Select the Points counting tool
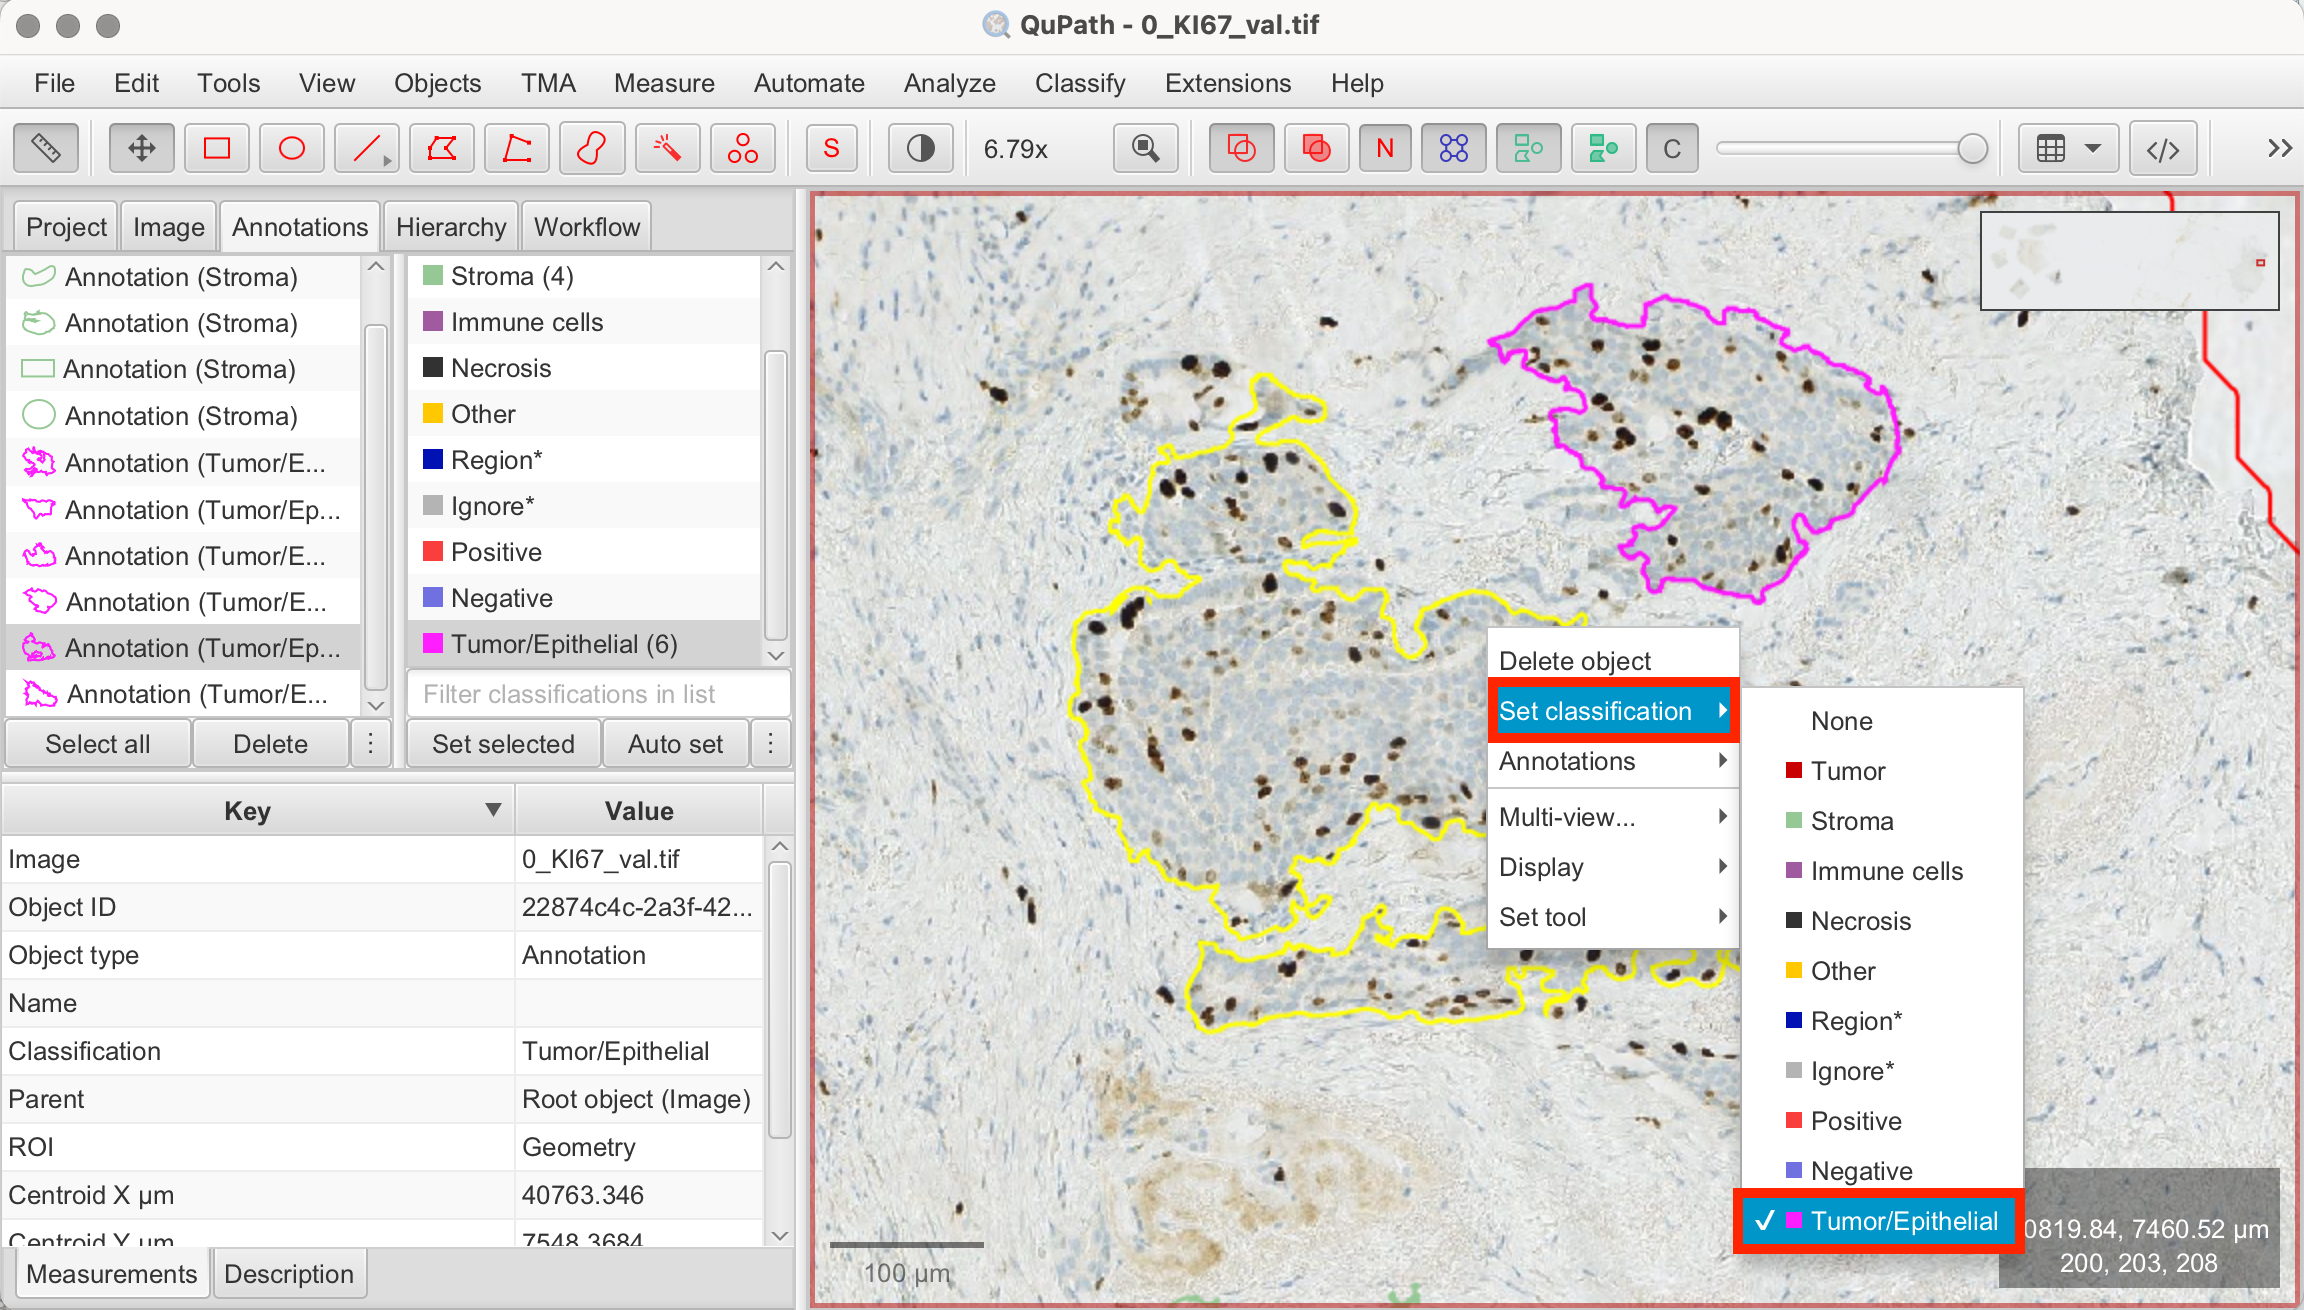The width and height of the screenshot is (2304, 1310). (742, 147)
